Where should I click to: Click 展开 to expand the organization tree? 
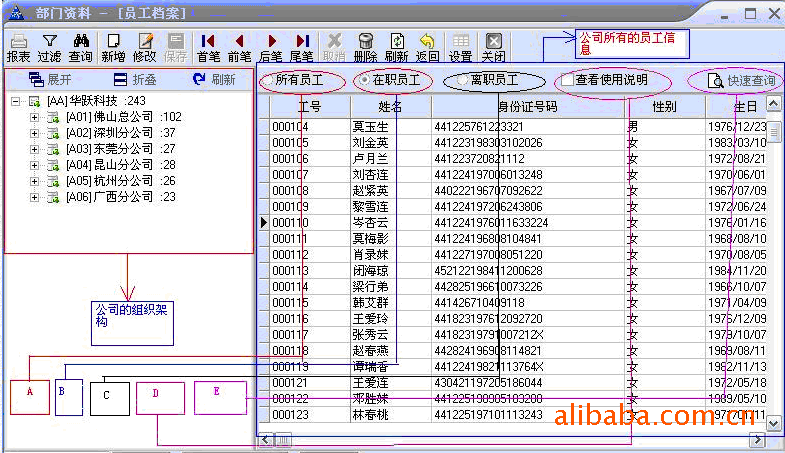click(50, 80)
